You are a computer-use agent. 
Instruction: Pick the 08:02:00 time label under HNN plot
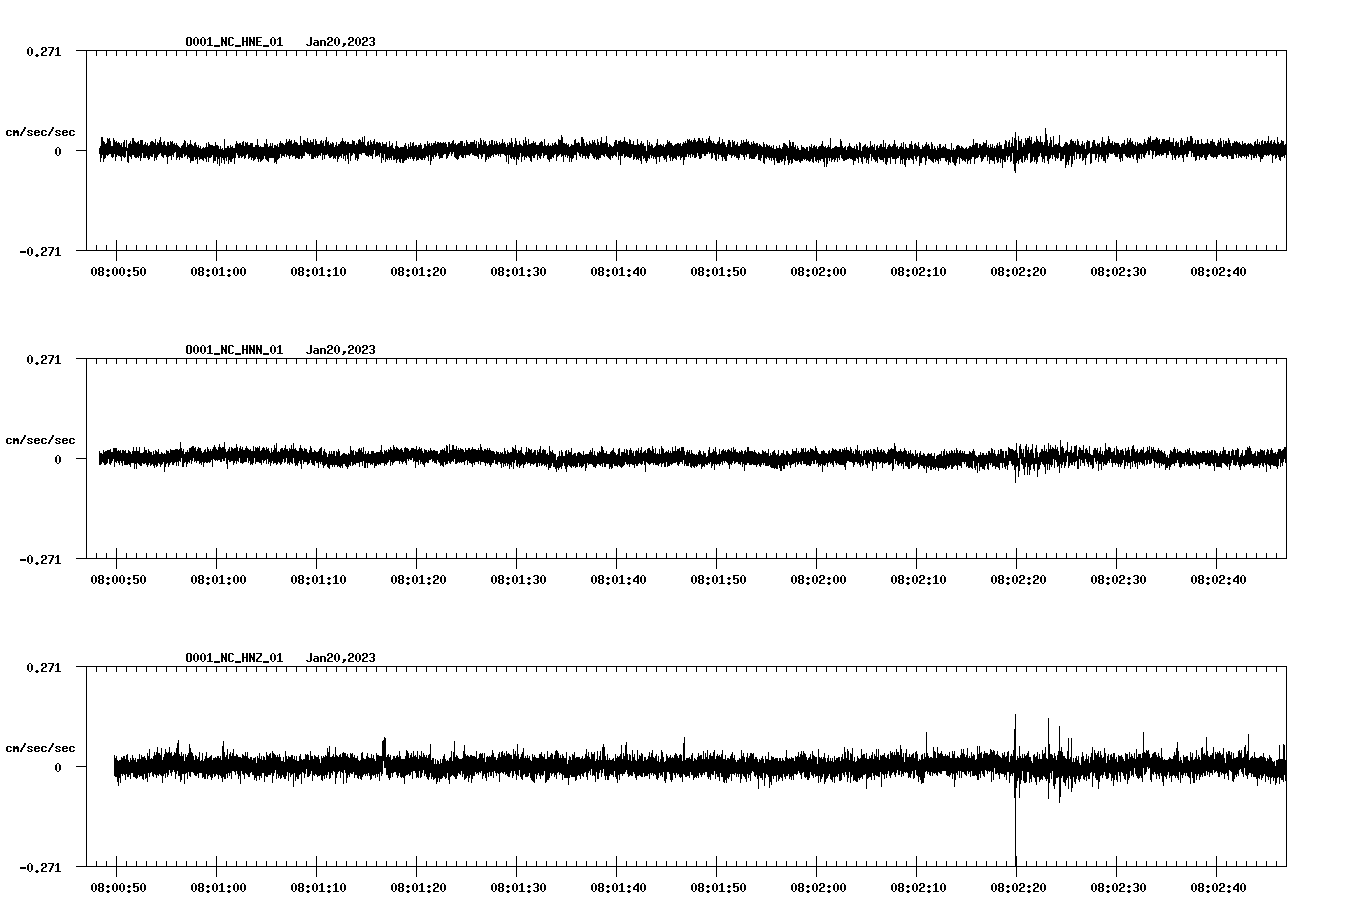click(x=818, y=579)
